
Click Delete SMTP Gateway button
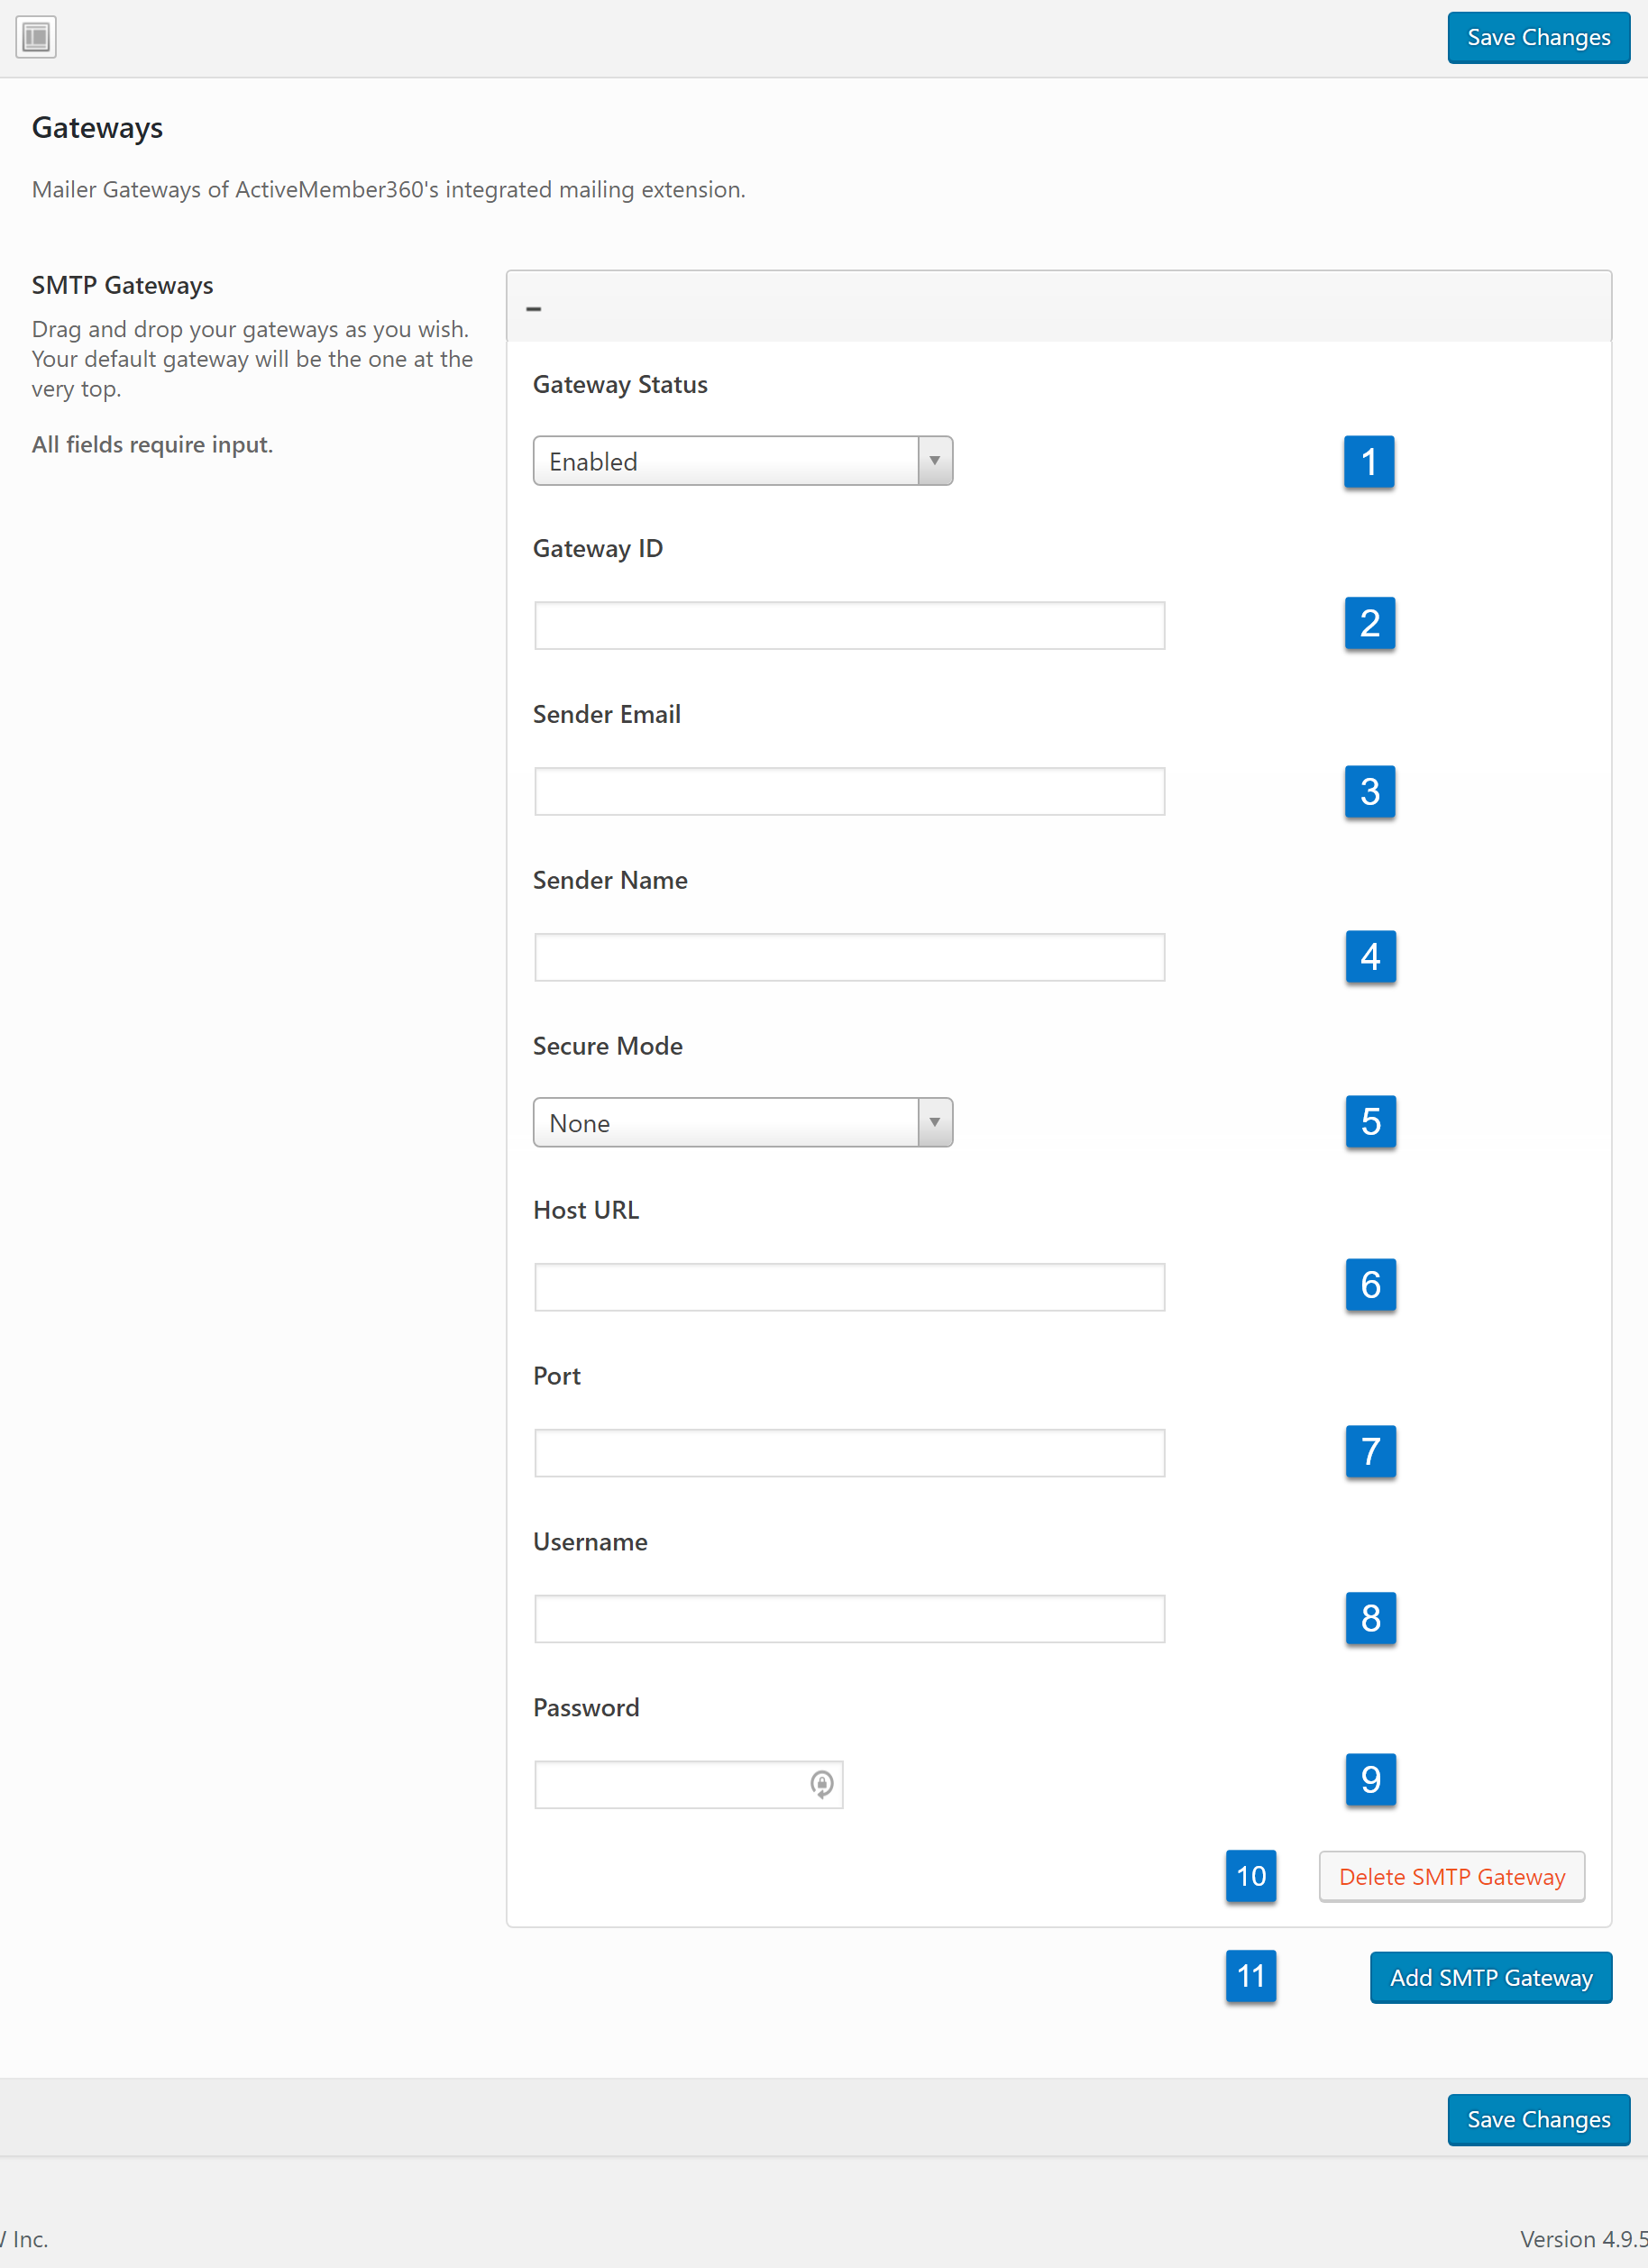tap(1451, 1877)
